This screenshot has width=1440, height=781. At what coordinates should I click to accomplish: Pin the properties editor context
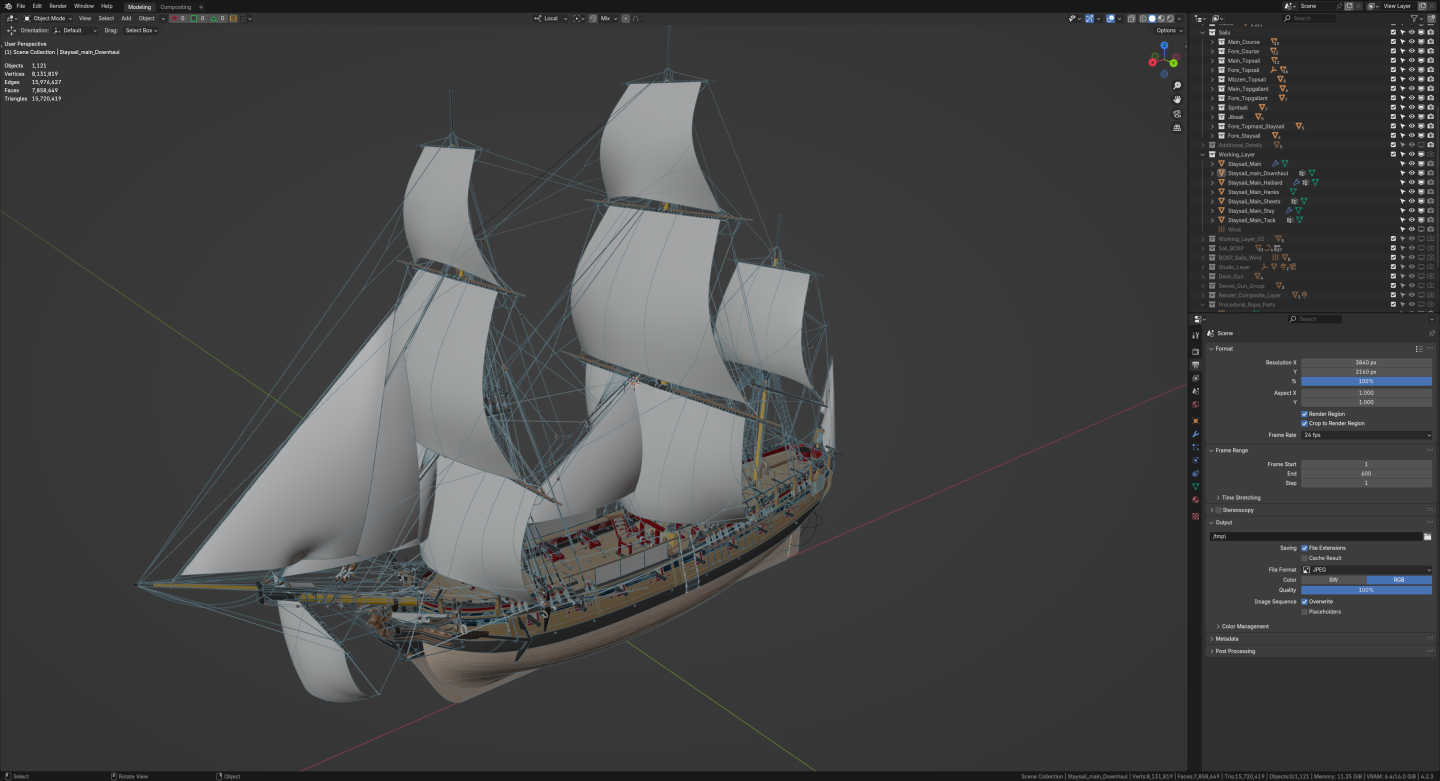pyautogui.click(x=1431, y=333)
